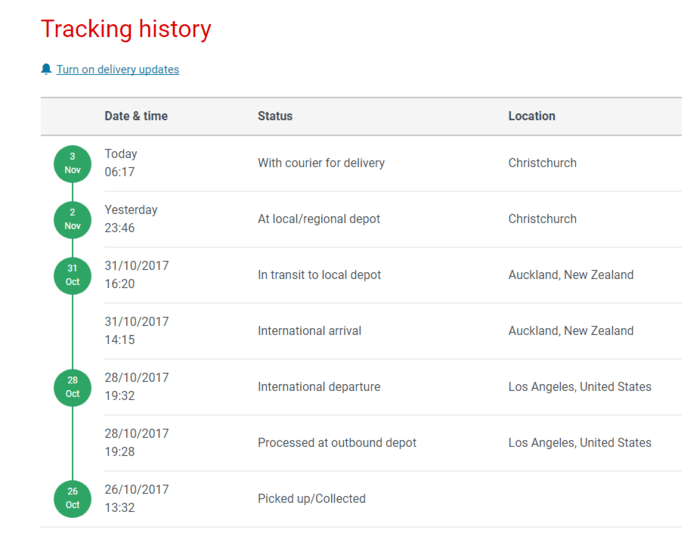
Task: Click Today 06:17 timestamp
Action: [x=121, y=163]
